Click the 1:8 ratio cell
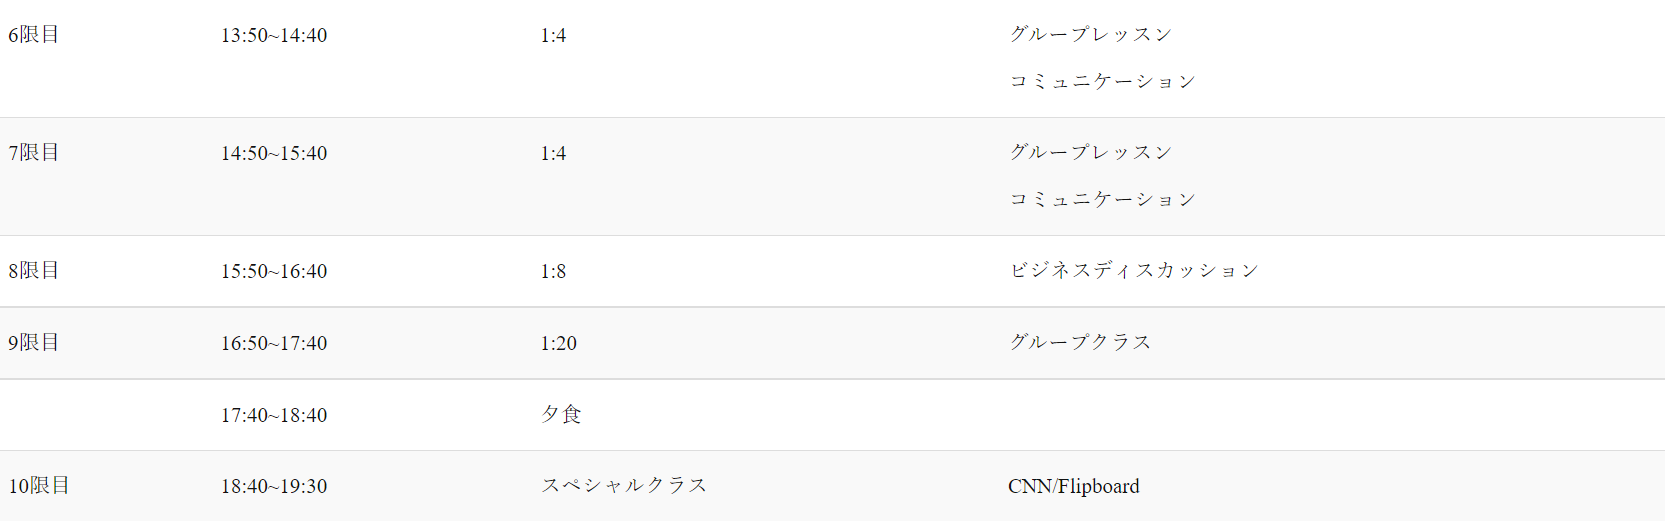This screenshot has height=528, width=1665. point(553,271)
